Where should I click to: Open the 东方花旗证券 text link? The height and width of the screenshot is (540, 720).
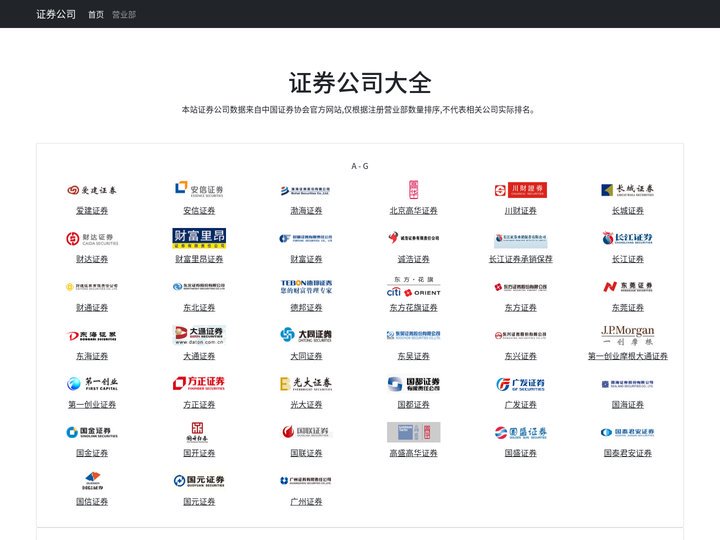click(414, 308)
